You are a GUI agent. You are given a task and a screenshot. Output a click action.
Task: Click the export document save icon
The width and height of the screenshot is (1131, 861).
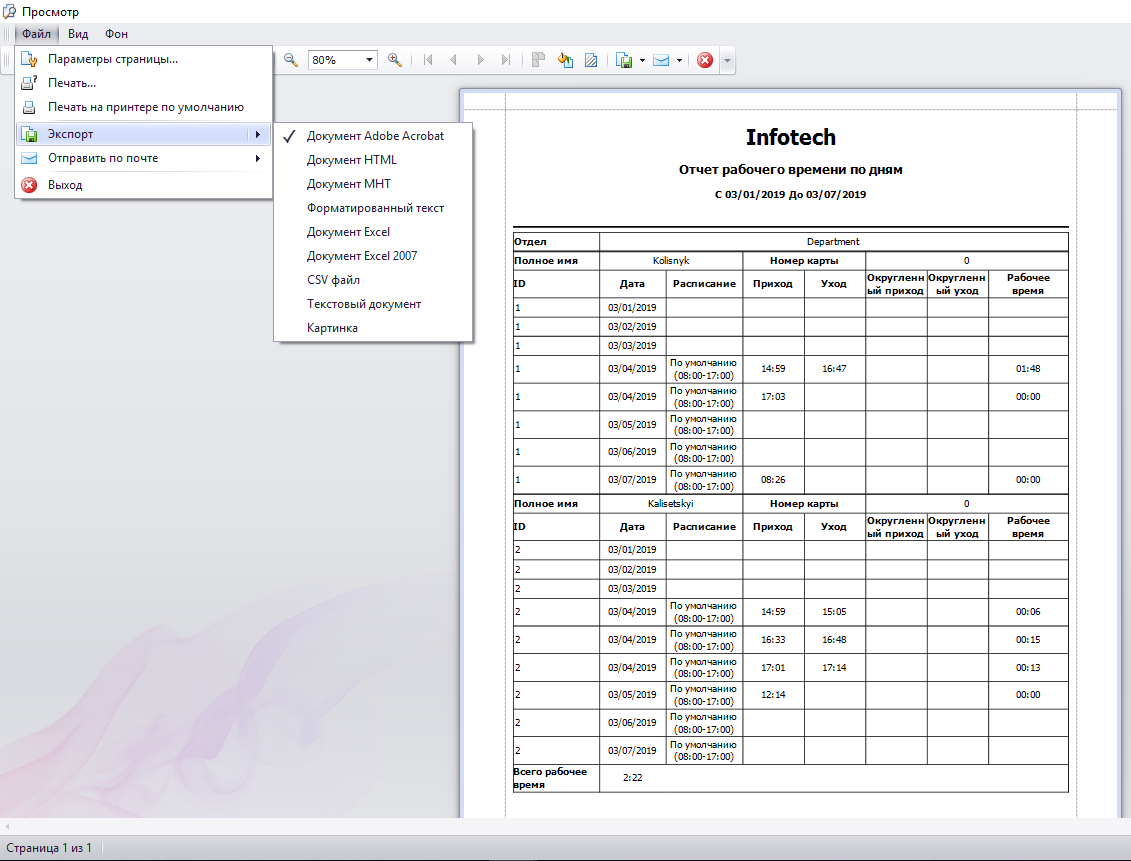[x=624, y=60]
